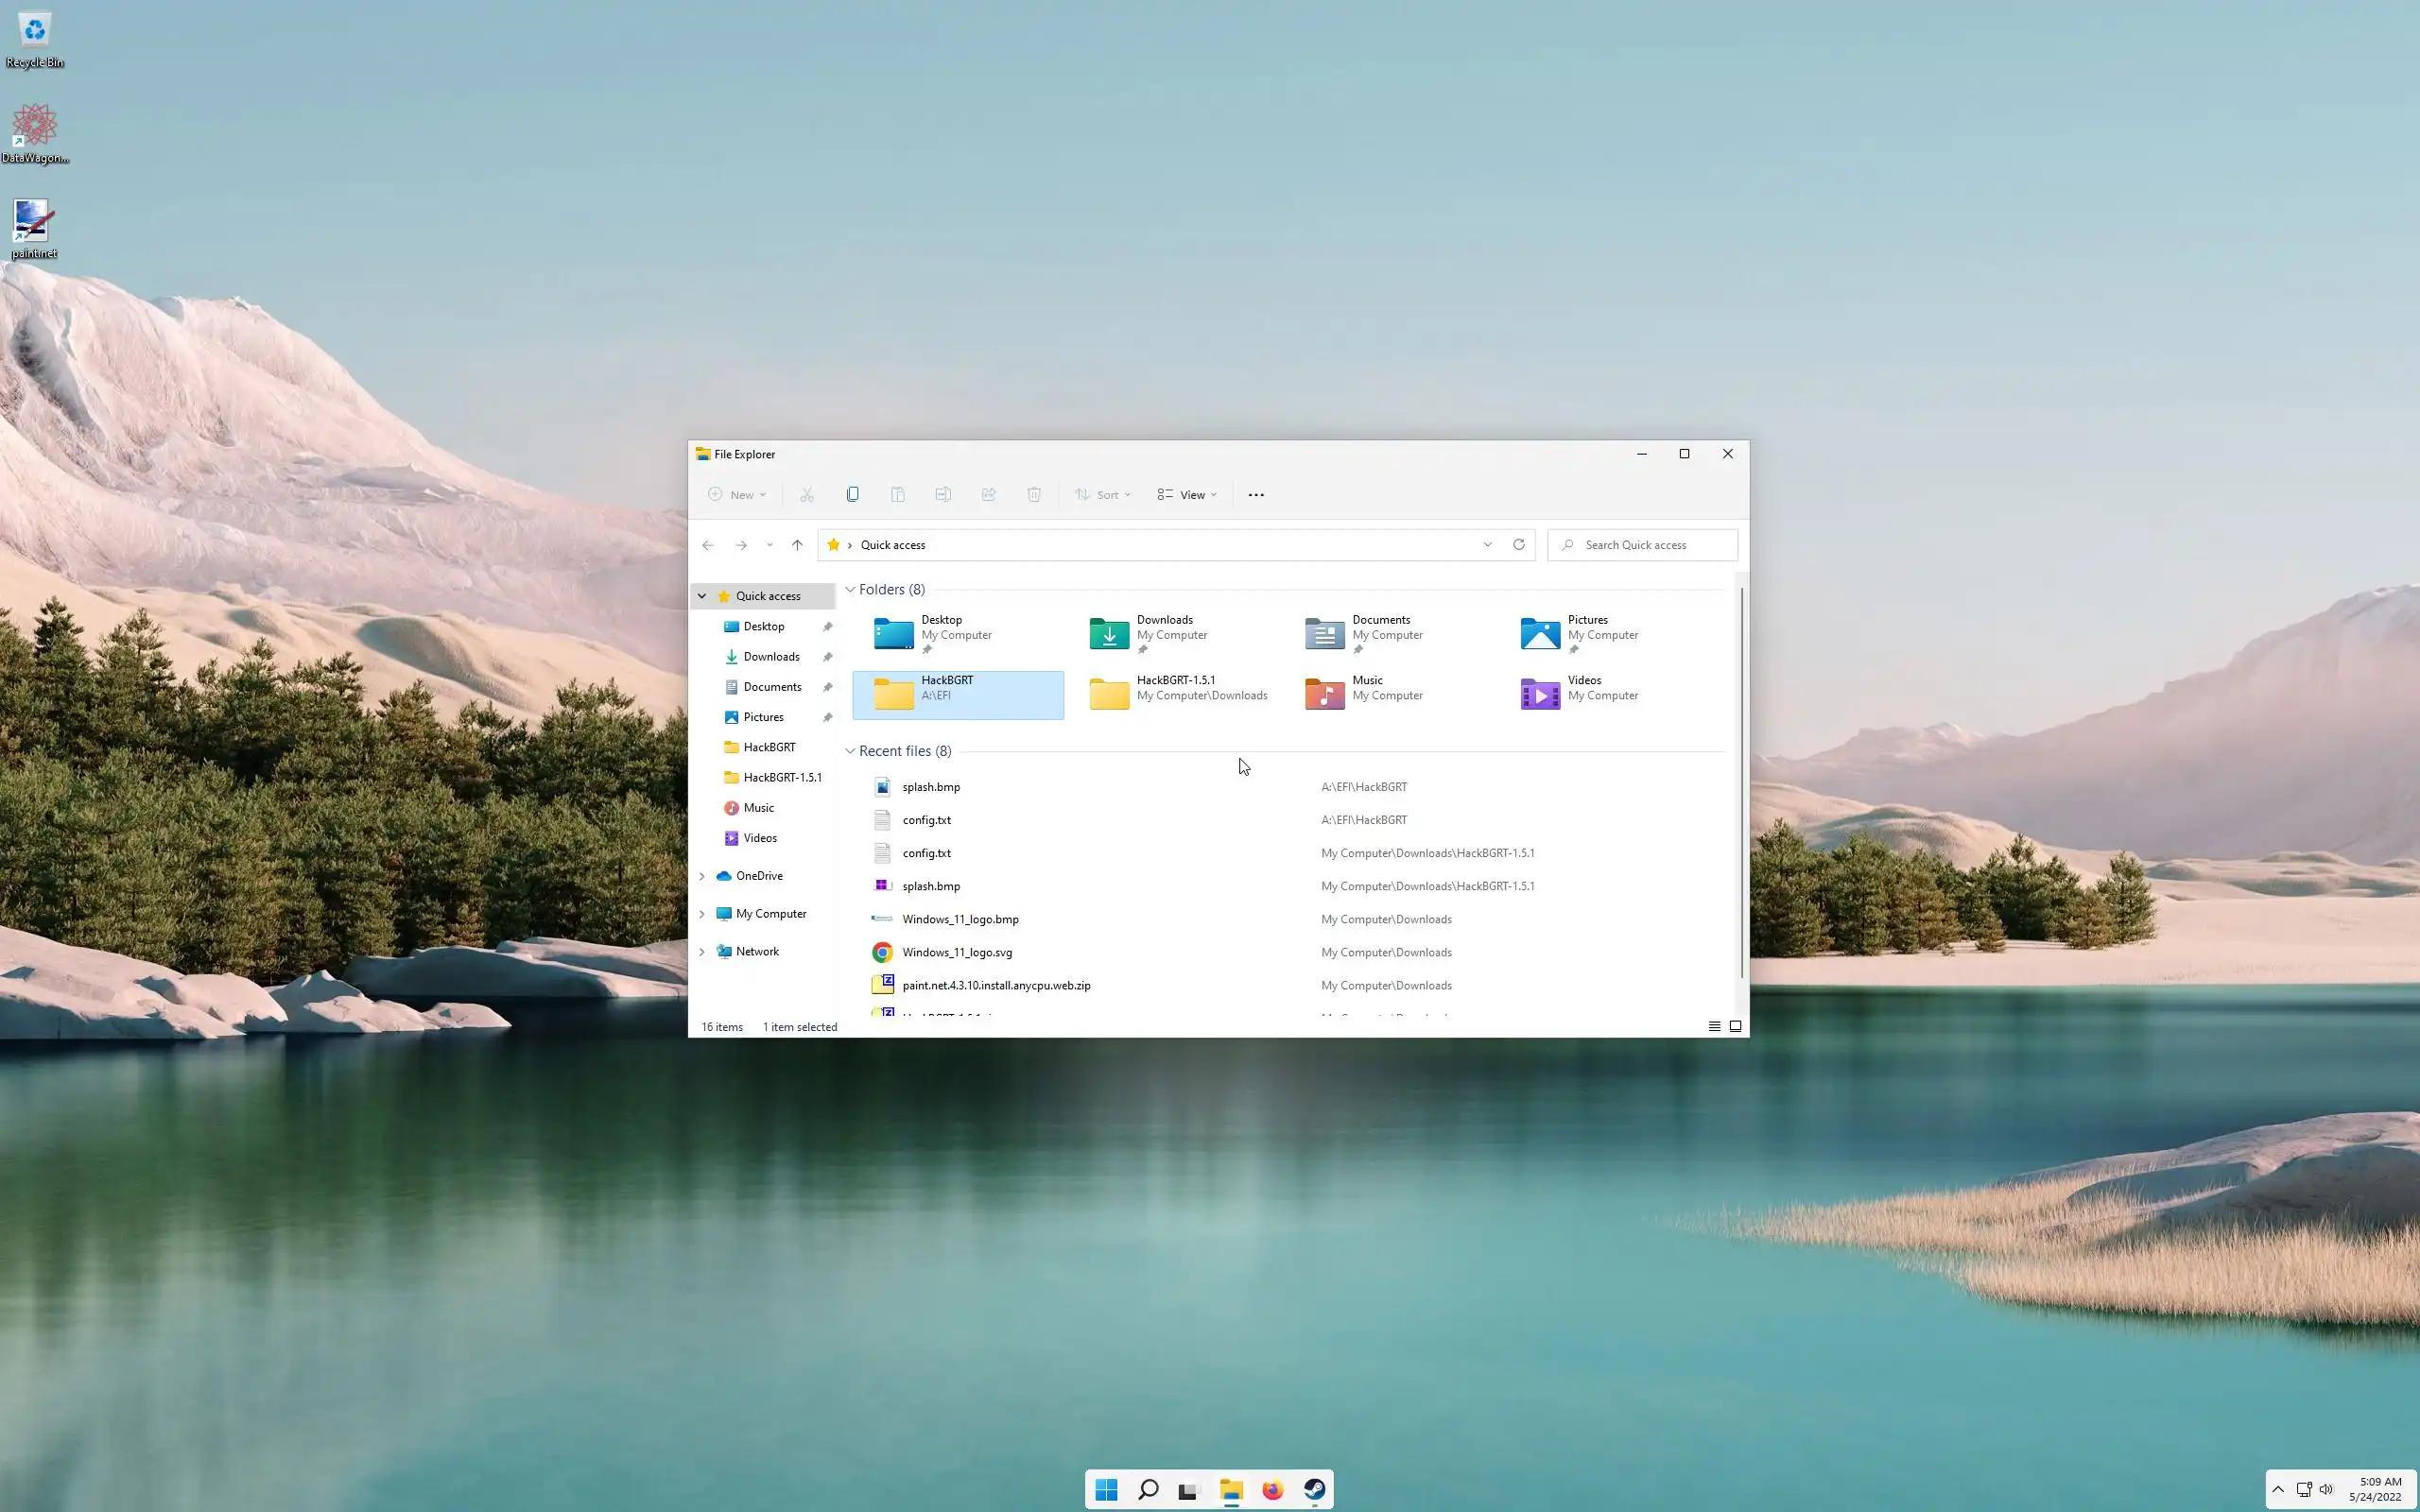This screenshot has width=2420, height=1512.
Task: Open address bar history dropdown
Action: click(x=1487, y=545)
